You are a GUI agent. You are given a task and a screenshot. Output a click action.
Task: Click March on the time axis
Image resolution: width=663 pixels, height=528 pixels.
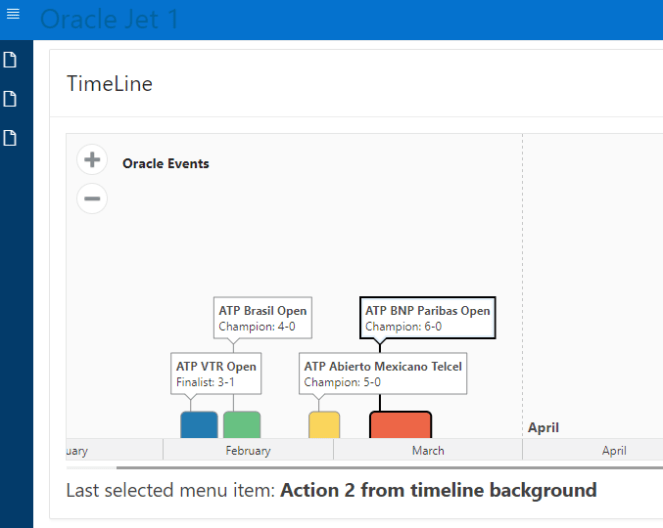[x=428, y=451]
